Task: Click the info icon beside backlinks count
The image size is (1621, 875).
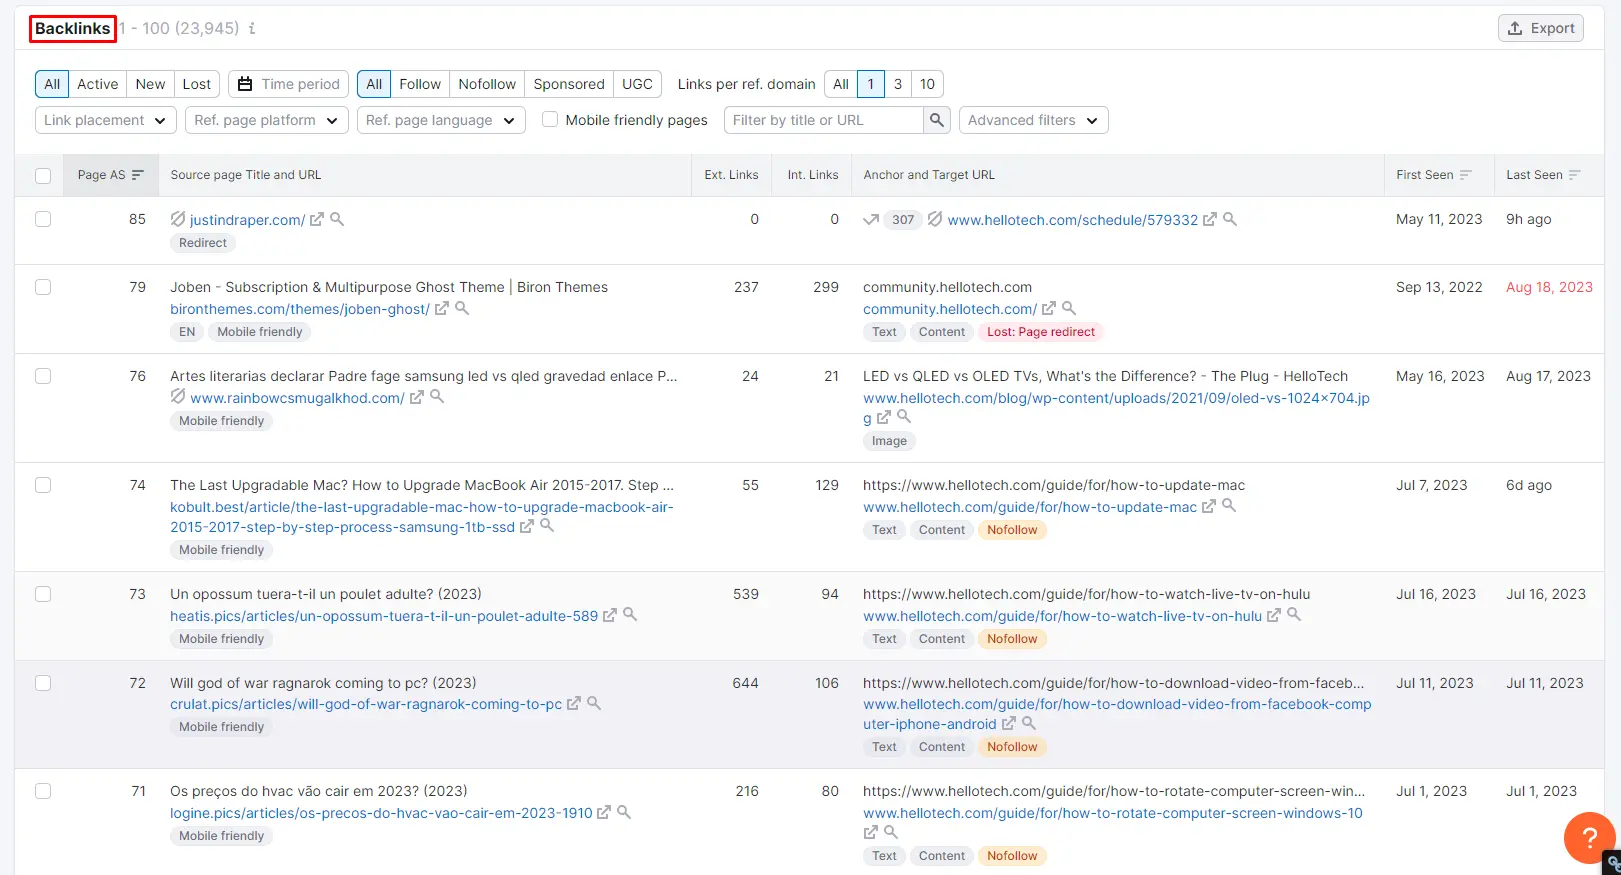Action: point(252,28)
